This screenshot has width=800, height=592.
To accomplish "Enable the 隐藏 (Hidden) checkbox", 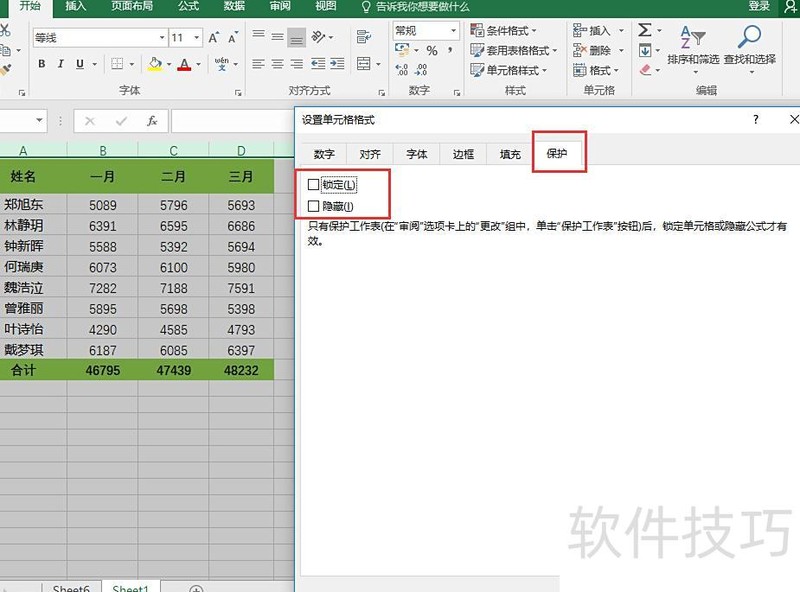I will pyautogui.click(x=314, y=205).
